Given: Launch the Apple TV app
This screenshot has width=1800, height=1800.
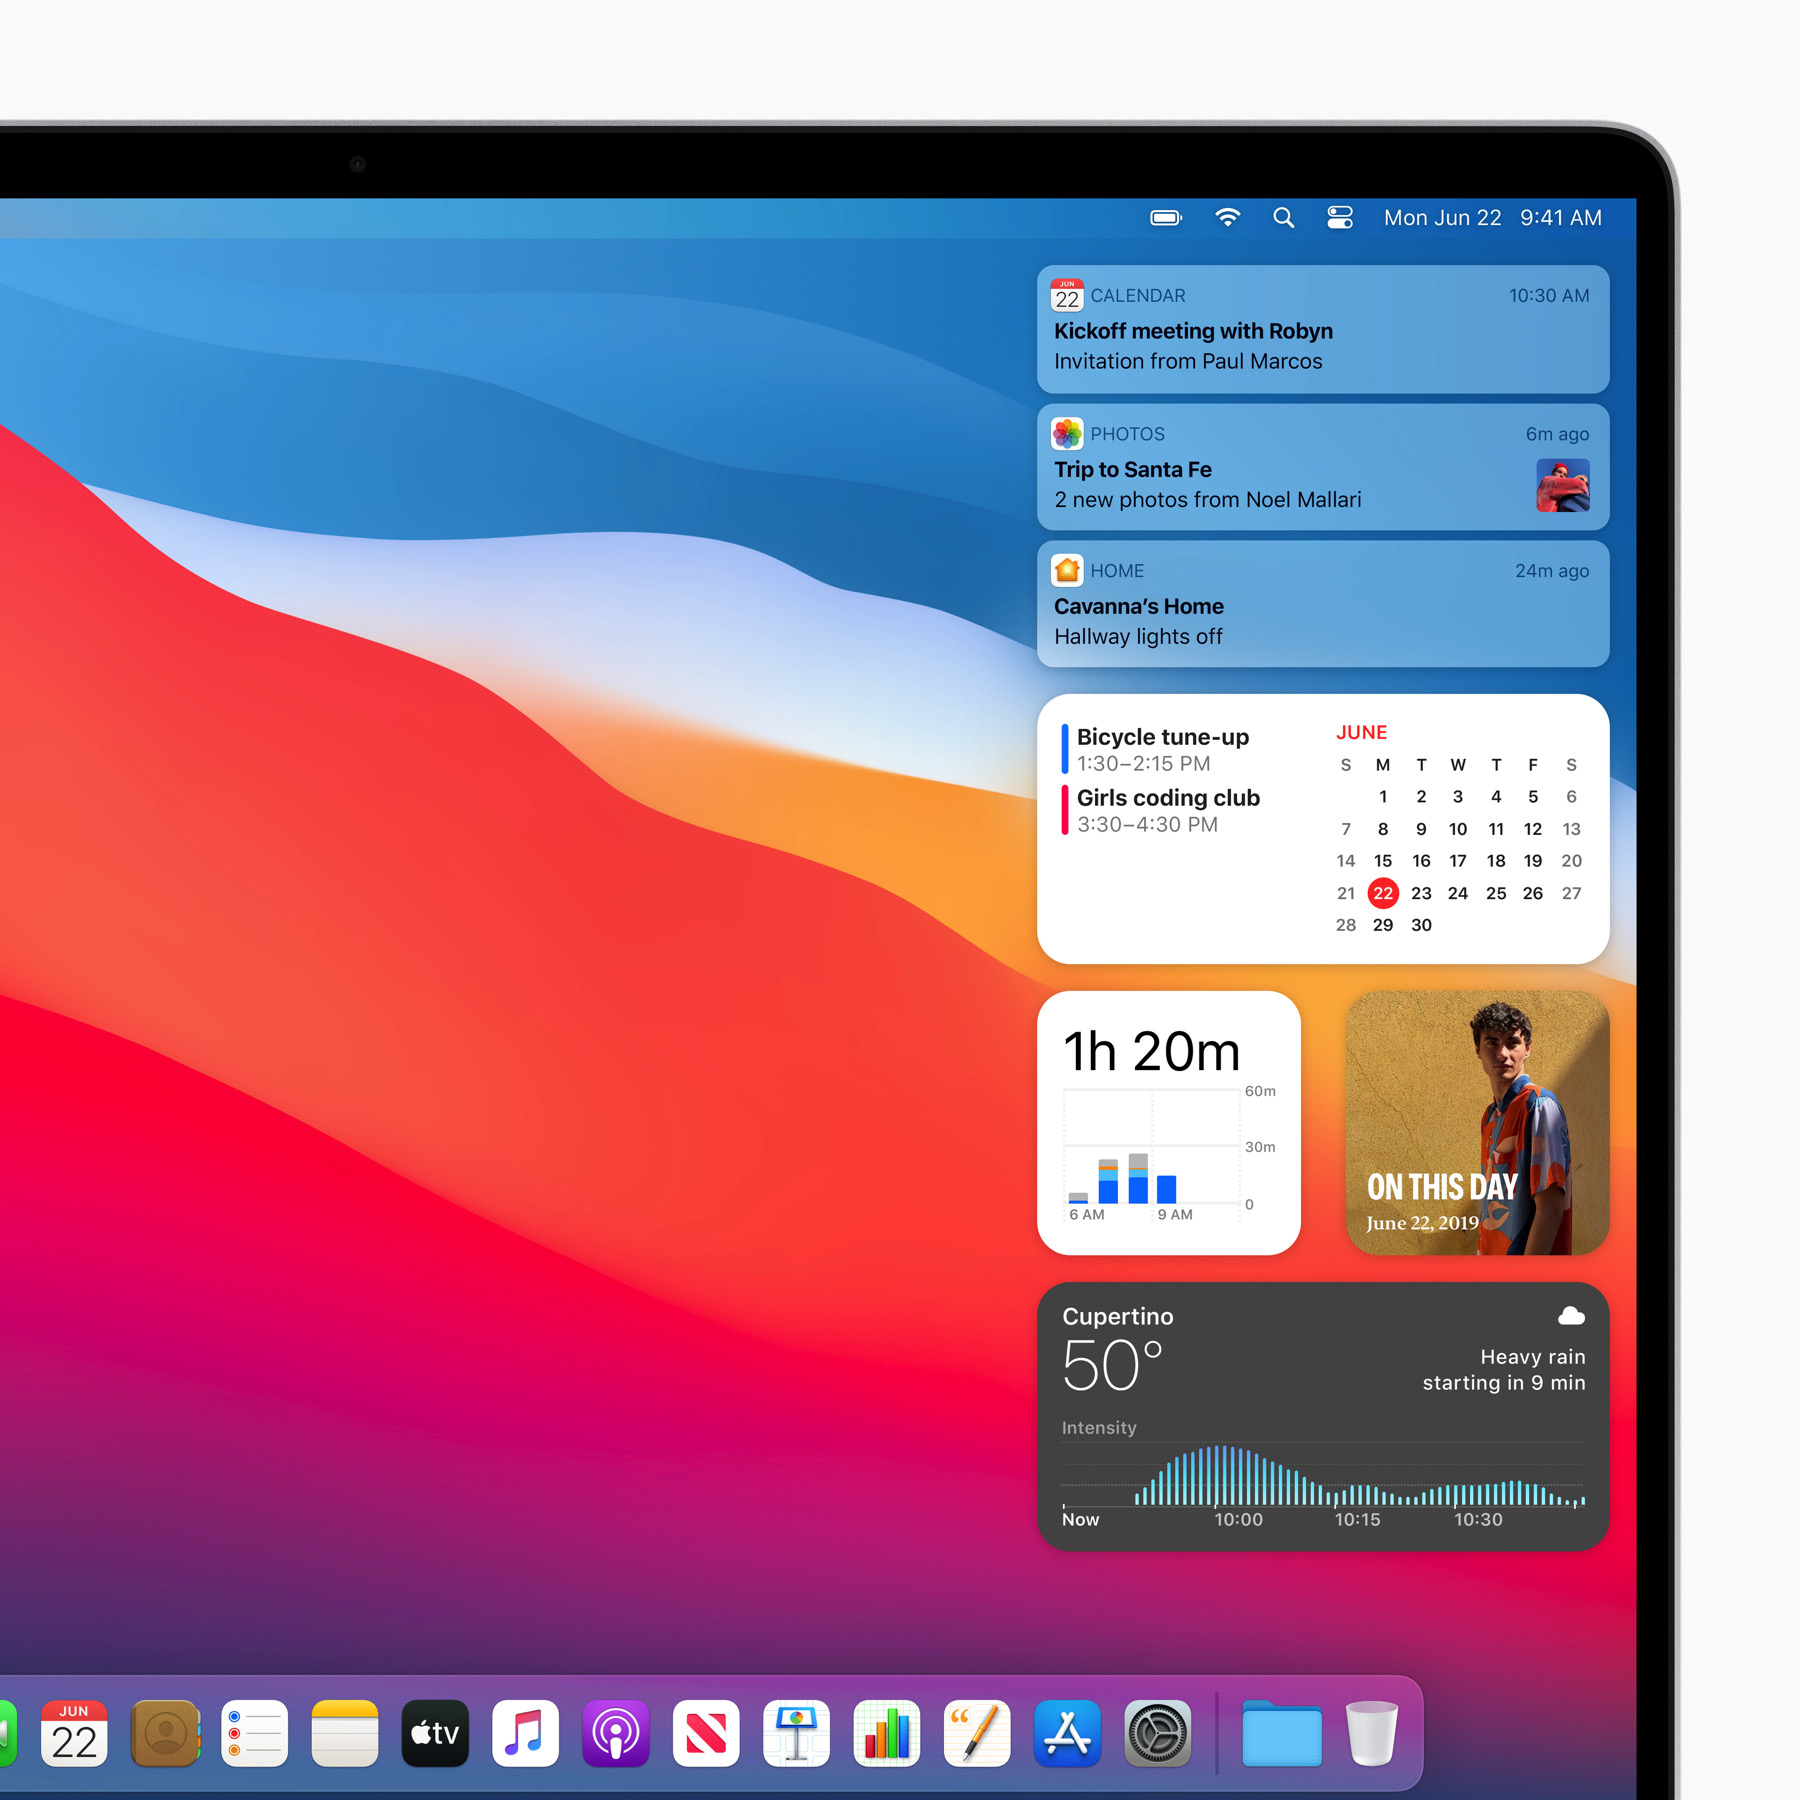Looking at the screenshot, I should pyautogui.click(x=435, y=1733).
